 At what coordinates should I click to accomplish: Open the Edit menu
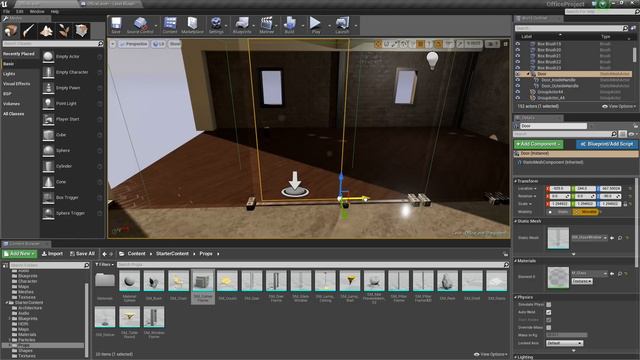[20, 11]
